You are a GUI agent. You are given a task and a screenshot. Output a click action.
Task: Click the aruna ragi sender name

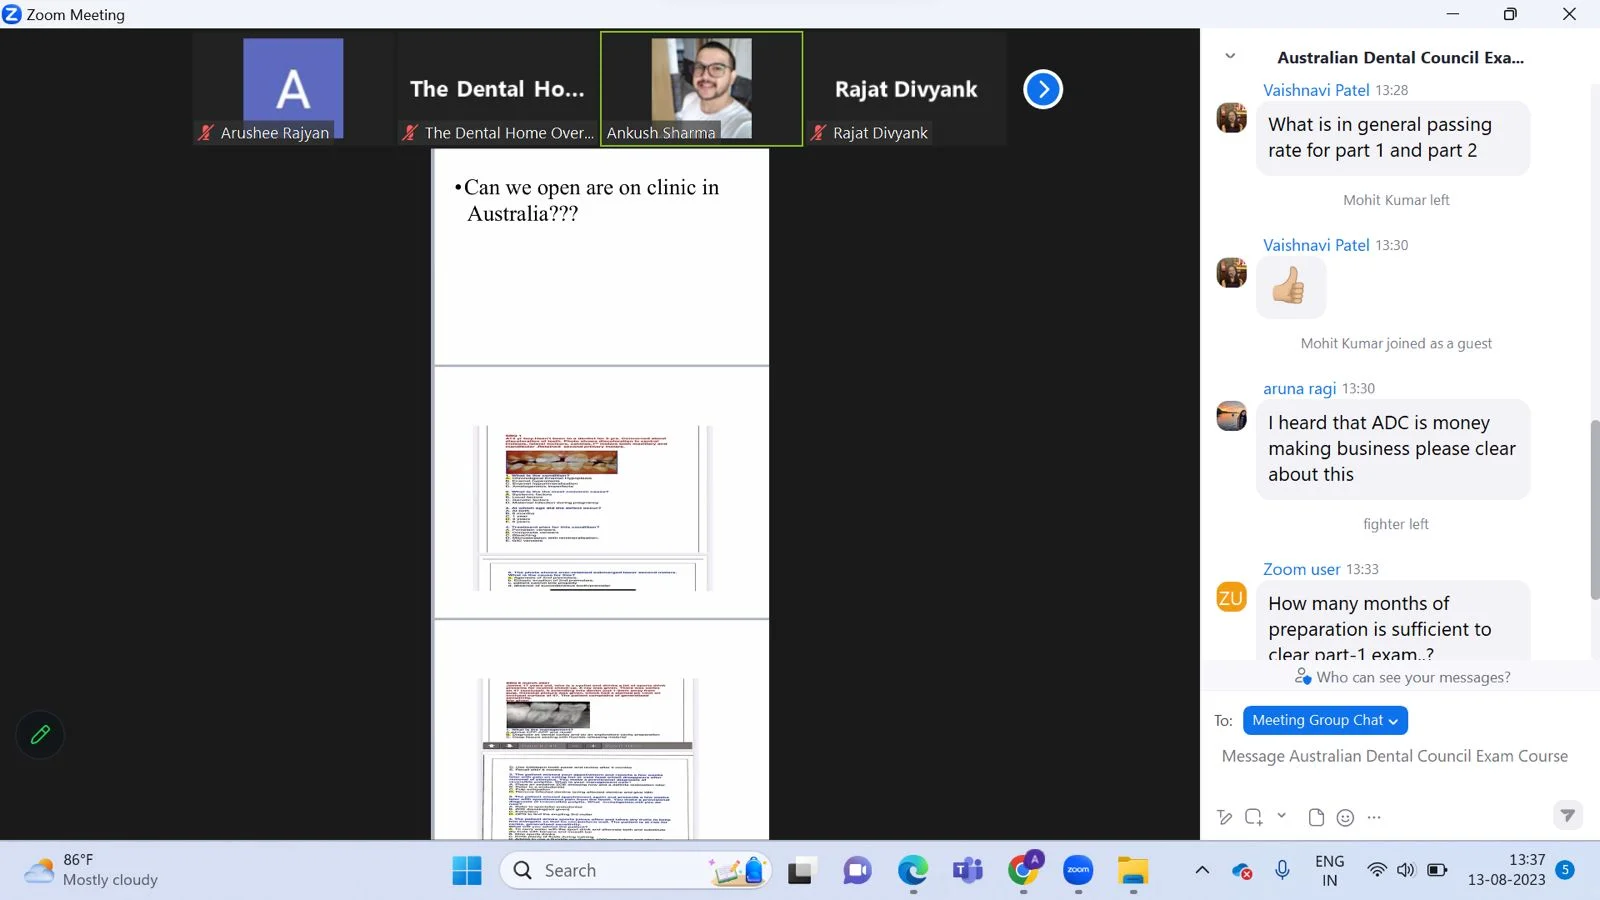tap(1299, 389)
